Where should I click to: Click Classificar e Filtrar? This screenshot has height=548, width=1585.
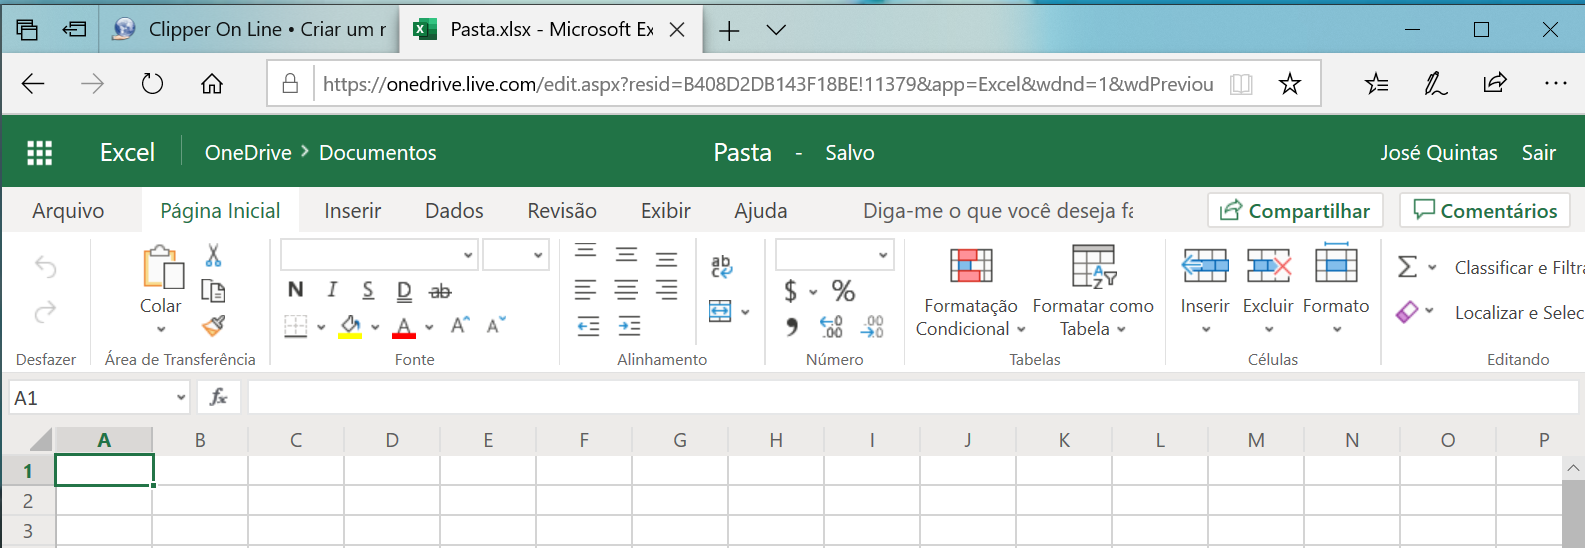coord(1519,268)
